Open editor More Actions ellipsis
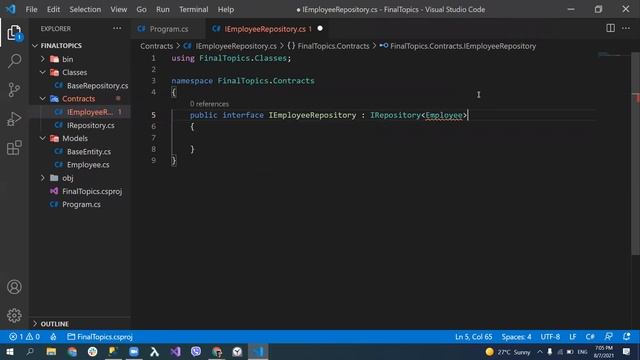Image resolution: width=640 pixels, height=360 pixels. click(x=626, y=28)
